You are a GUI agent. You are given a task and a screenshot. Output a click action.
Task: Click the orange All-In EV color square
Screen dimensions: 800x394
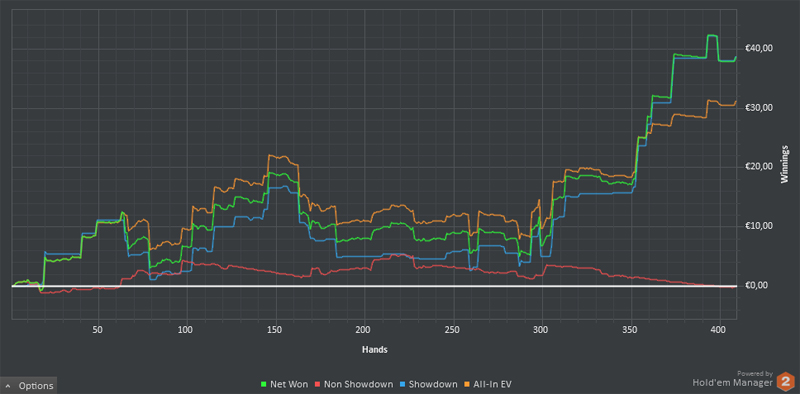coord(466,385)
